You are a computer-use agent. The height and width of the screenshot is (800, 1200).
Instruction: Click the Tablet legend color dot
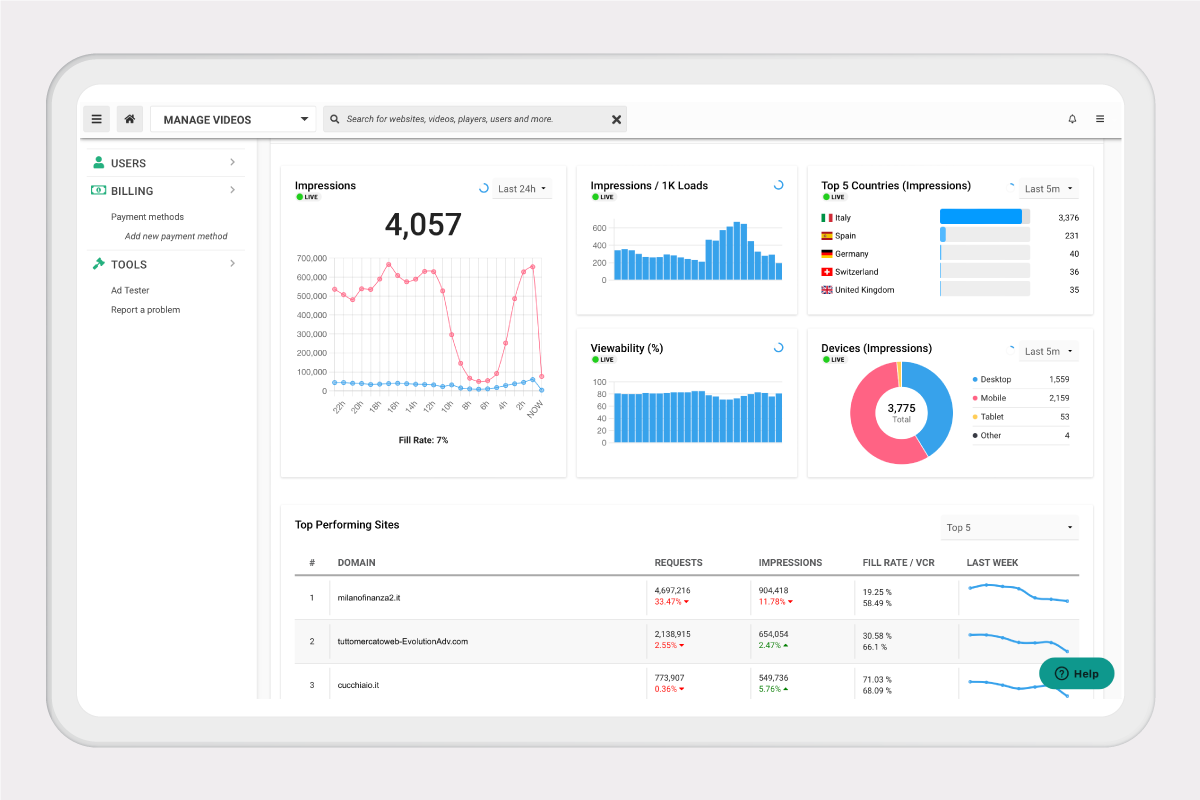coord(975,417)
